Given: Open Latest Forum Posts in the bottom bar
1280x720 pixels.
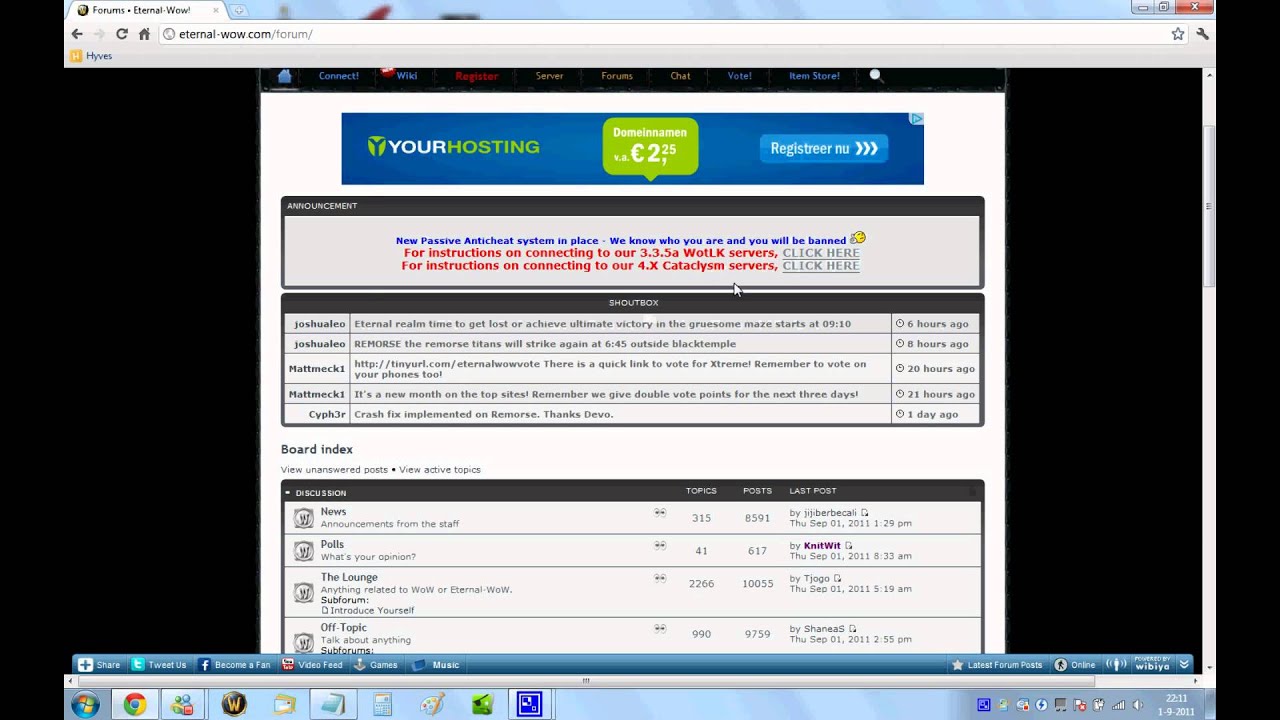Looking at the screenshot, I should 997,665.
